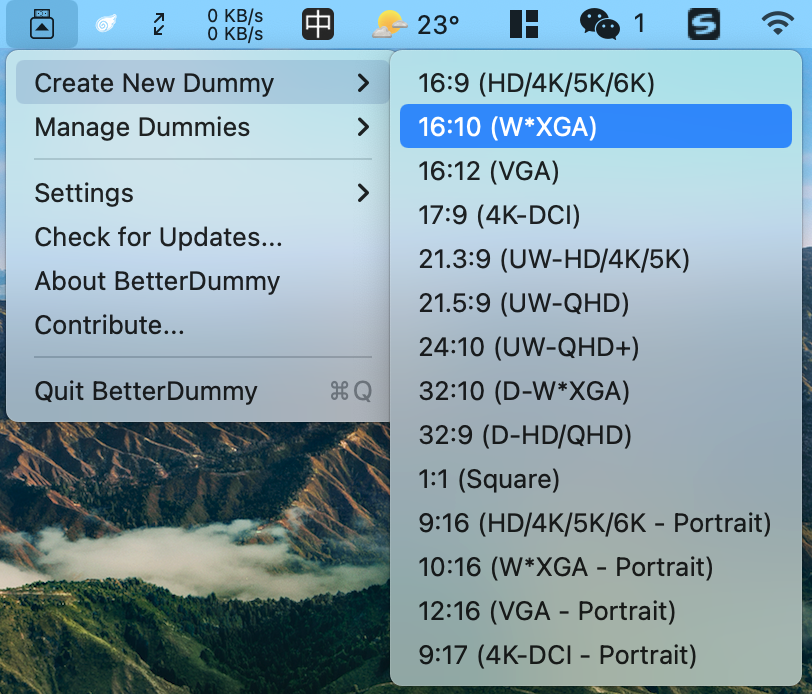
Task: Expand the Manage Dummies submenu arrow
Action: tap(364, 127)
